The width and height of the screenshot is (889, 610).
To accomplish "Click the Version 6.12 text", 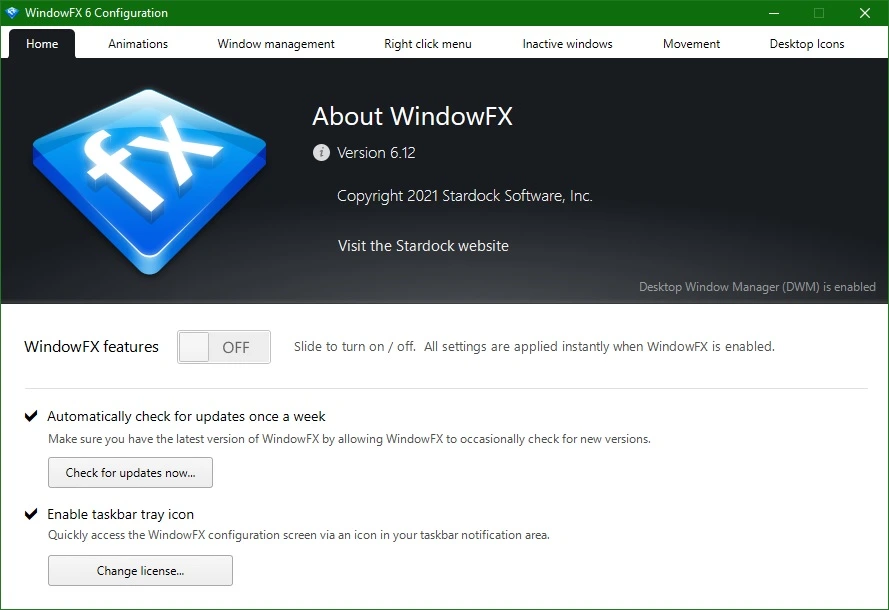I will click(x=376, y=152).
